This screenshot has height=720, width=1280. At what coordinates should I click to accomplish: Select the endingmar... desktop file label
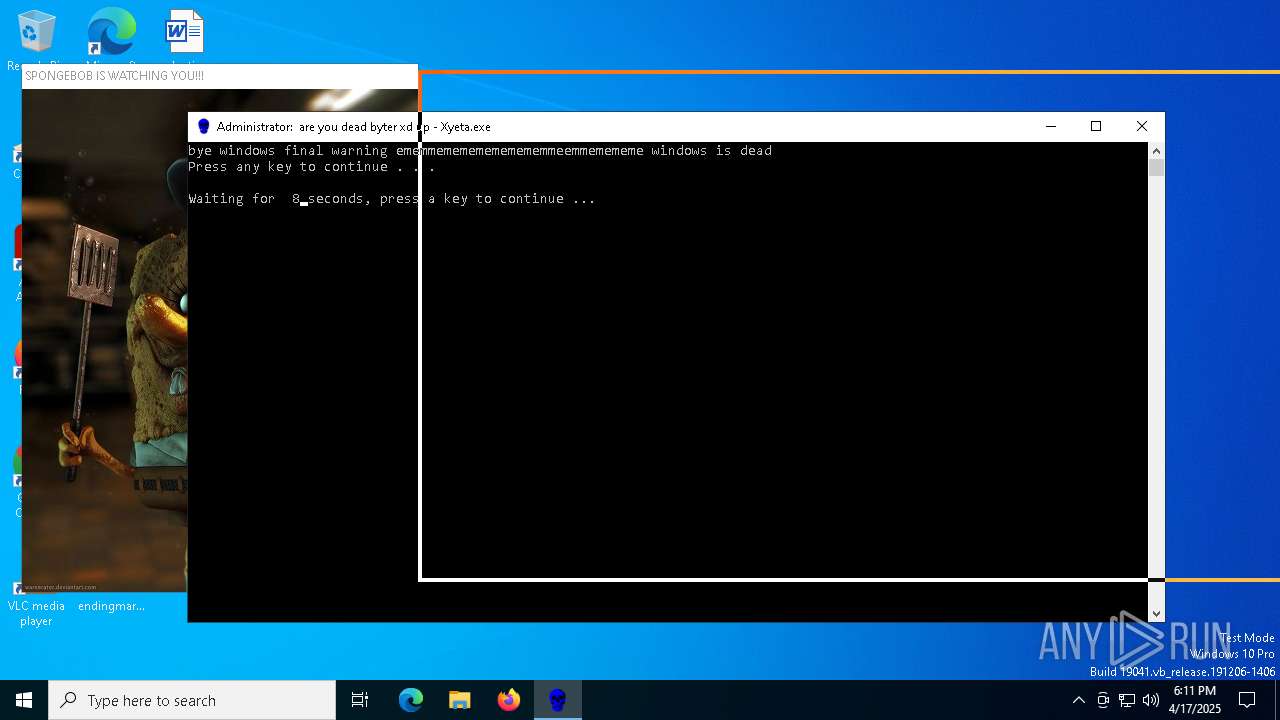point(111,606)
